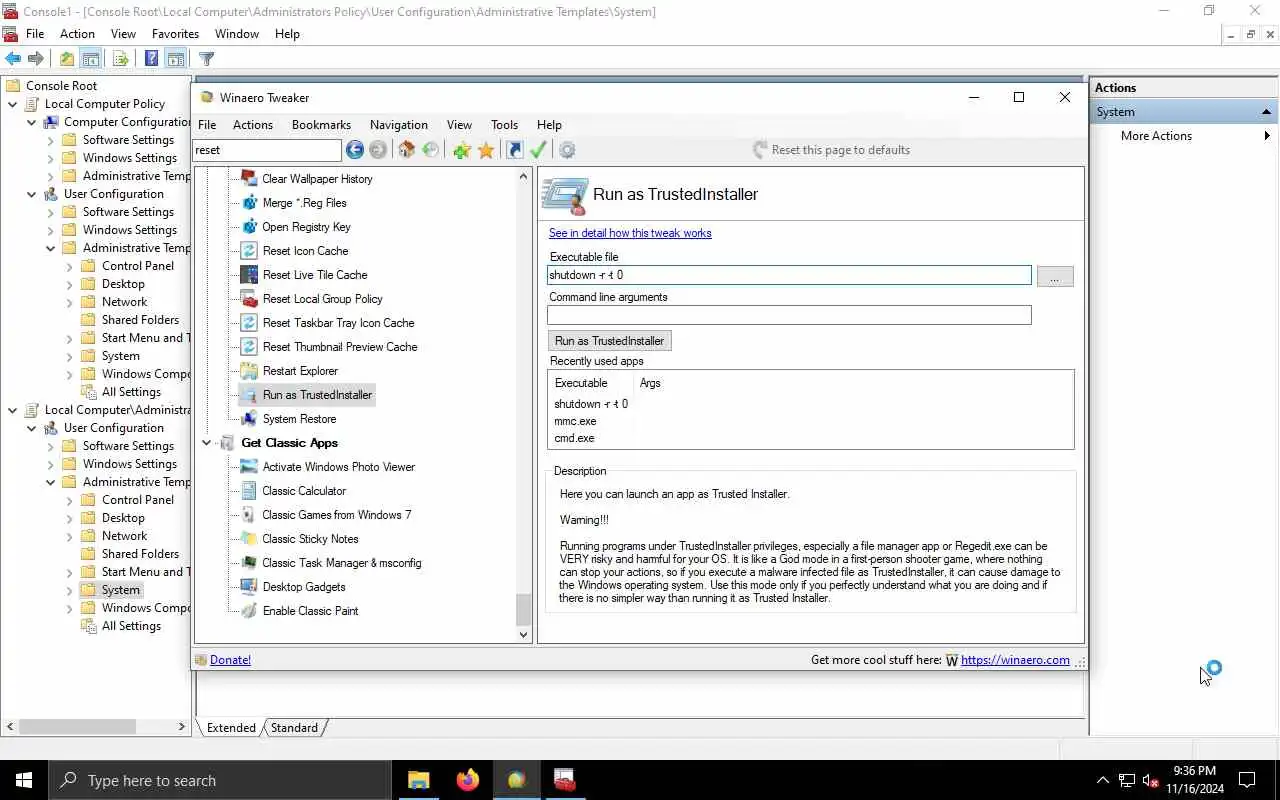Open the MMC help question mark icon
Viewport: 1280px width, 800px height.
click(x=151, y=59)
